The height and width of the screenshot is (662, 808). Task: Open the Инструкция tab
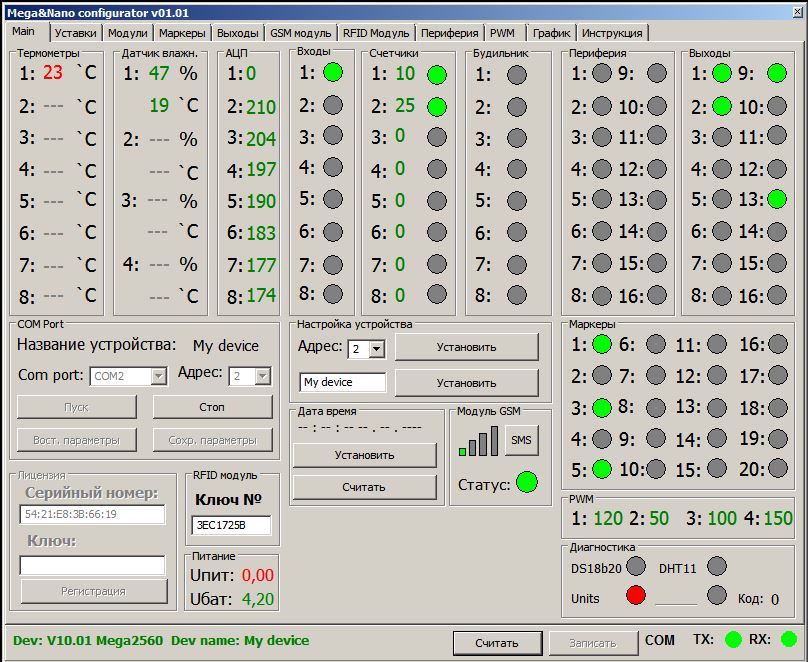tap(612, 33)
